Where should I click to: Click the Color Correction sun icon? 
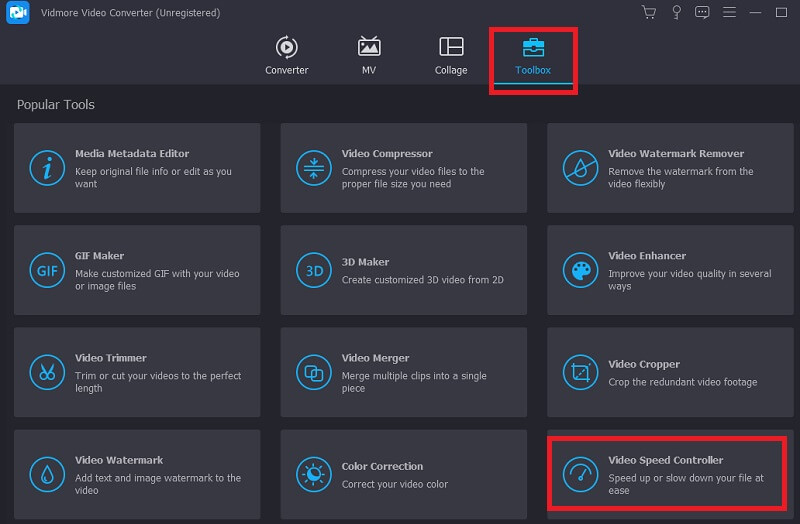[x=314, y=474]
